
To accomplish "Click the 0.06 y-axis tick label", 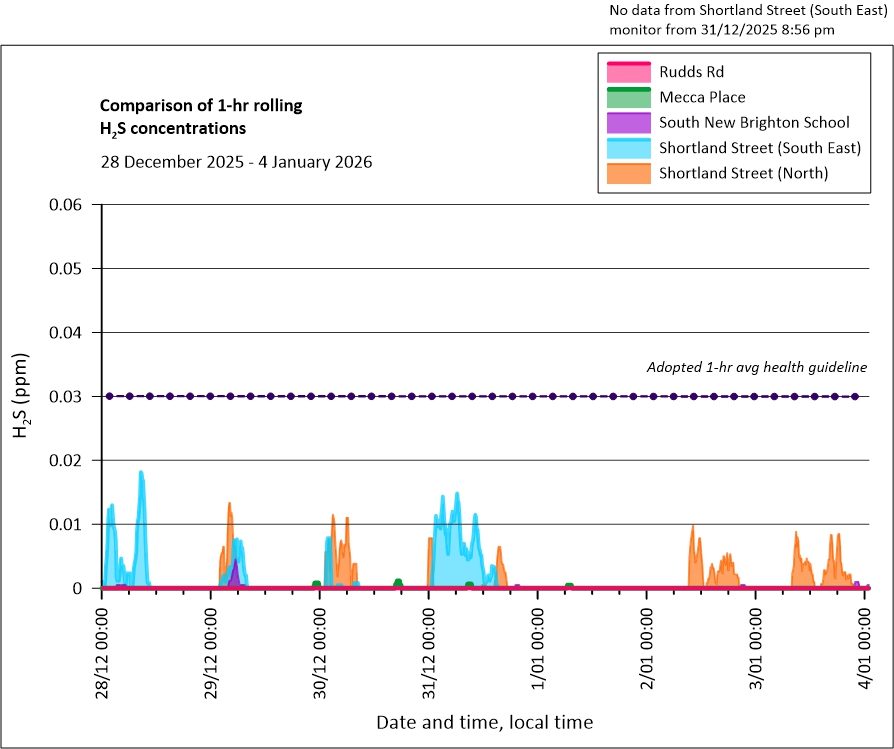I will tap(67, 205).
